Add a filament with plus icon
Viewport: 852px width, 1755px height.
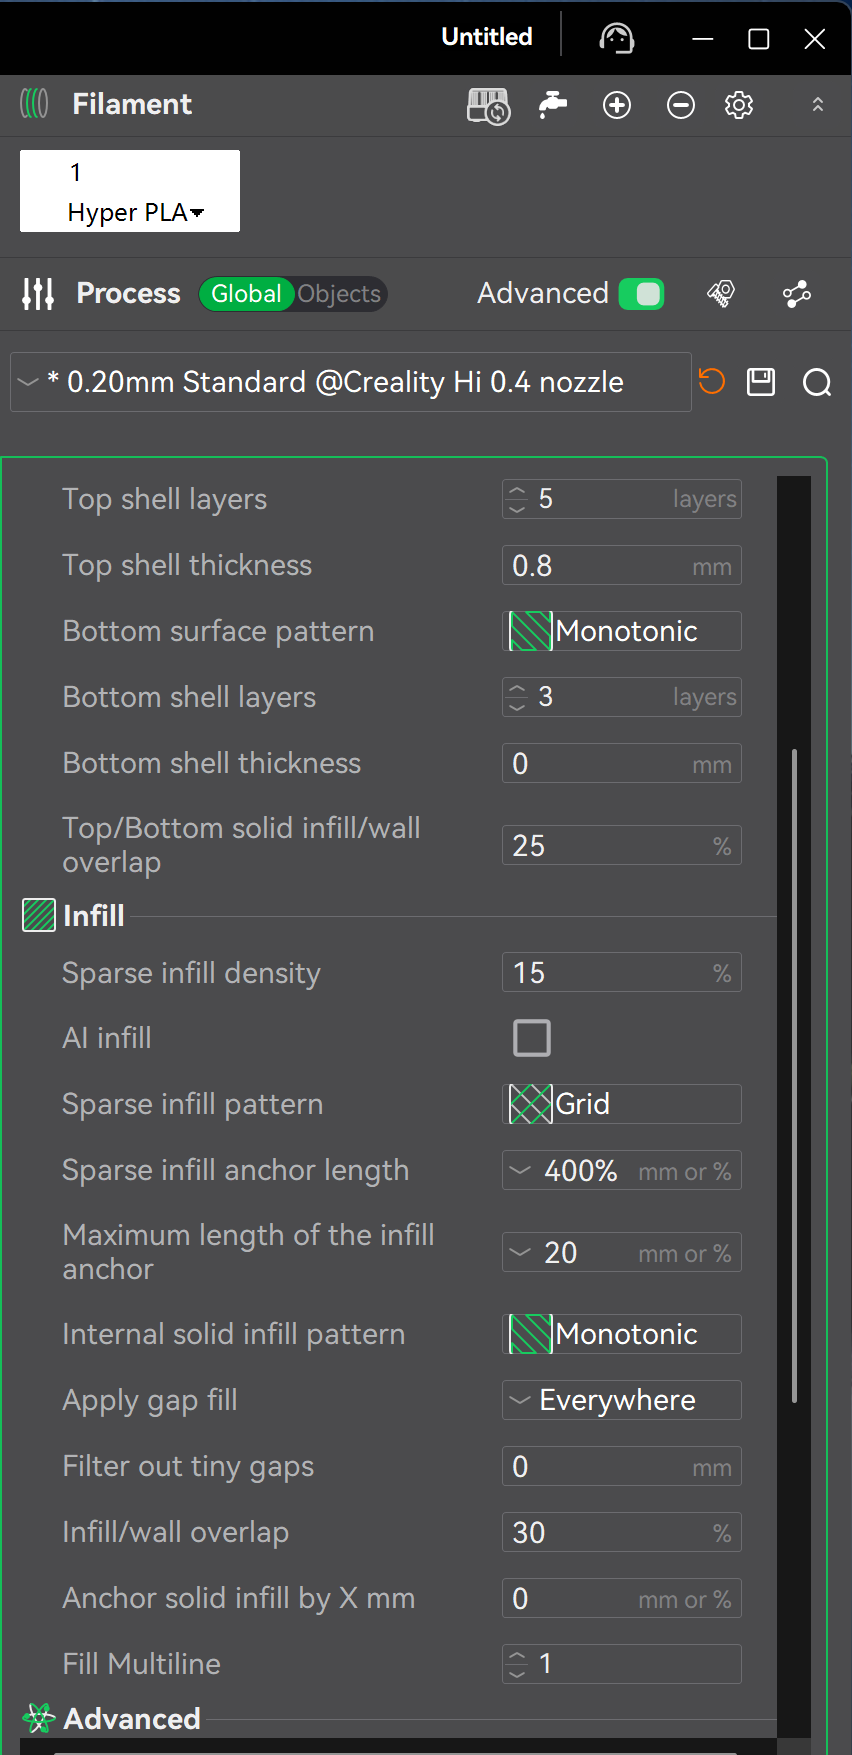617,105
